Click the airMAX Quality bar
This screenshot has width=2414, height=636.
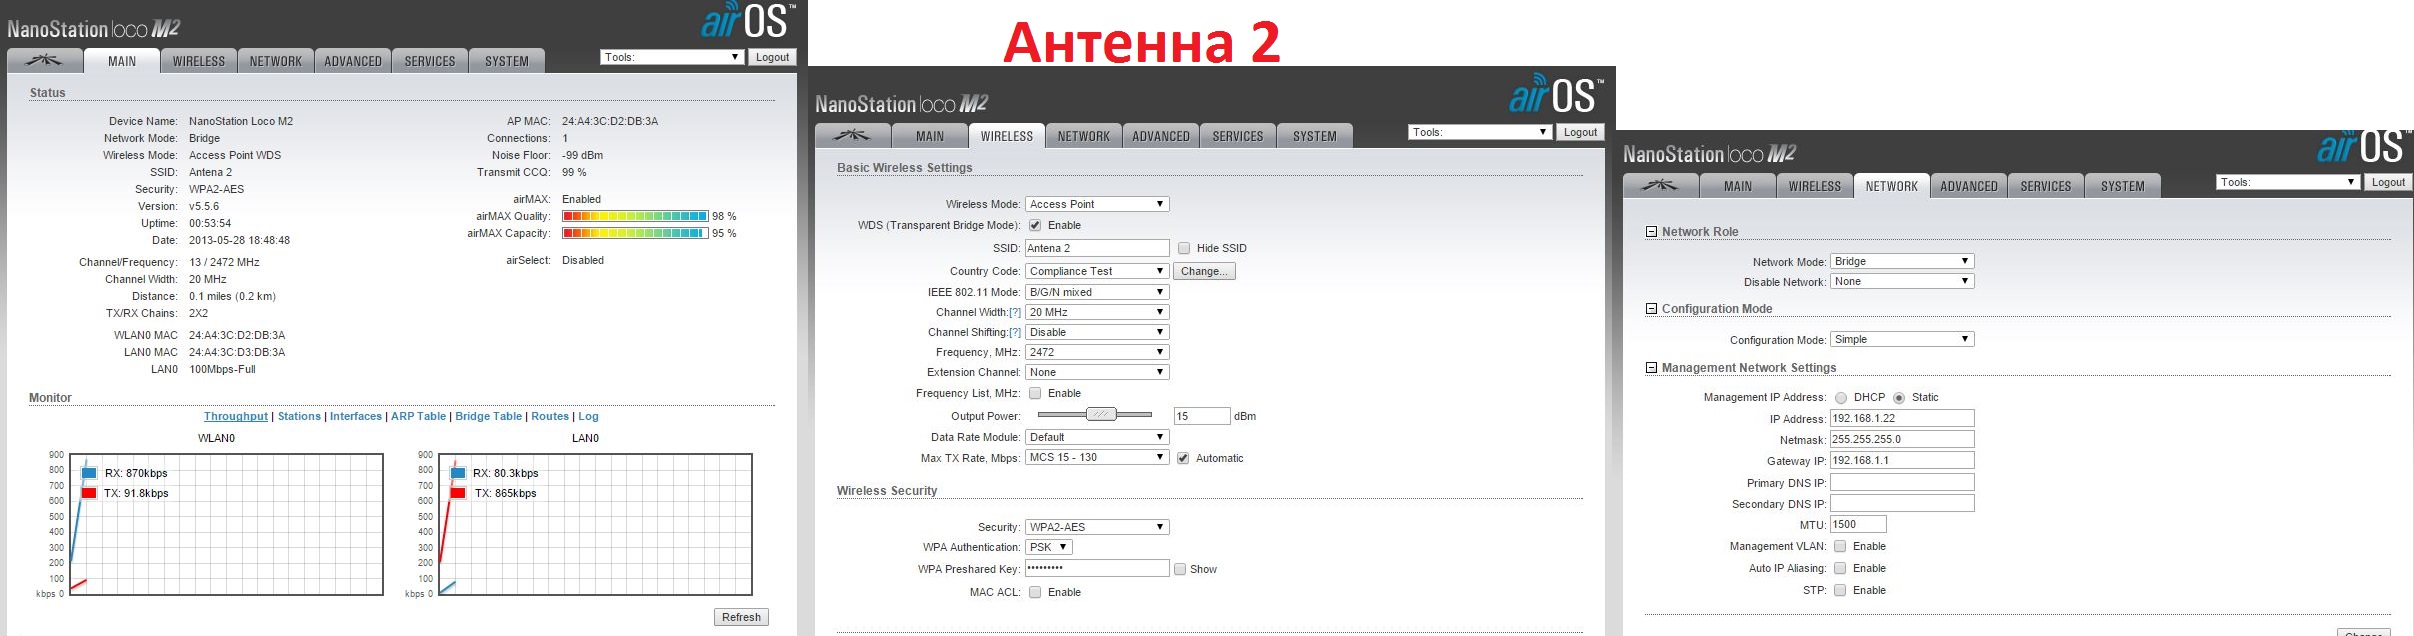click(x=635, y=216)
